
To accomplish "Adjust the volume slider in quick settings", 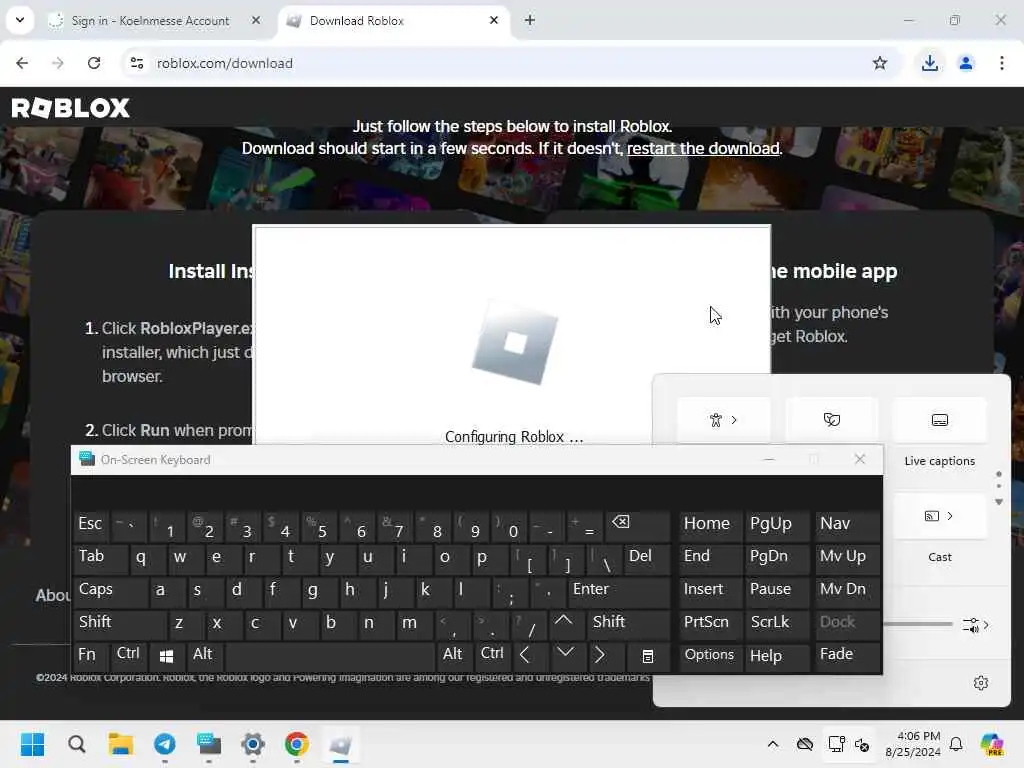I will (x=918, y=624).
